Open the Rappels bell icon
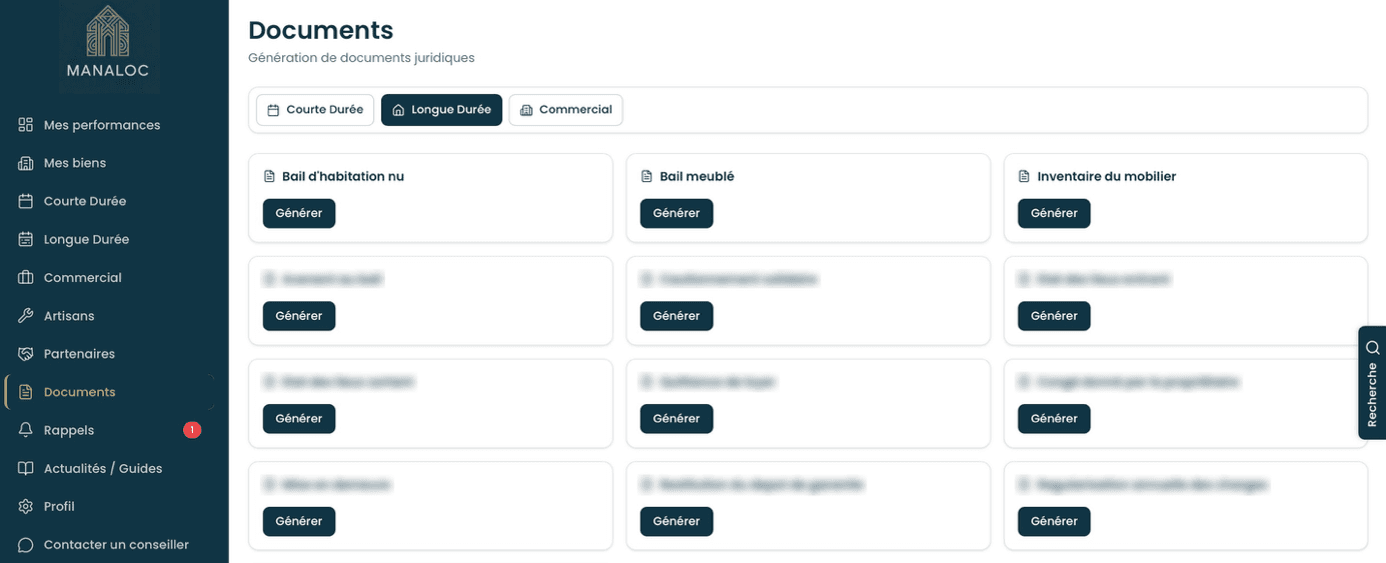The height and width of the screenshot is (563, 1386). point(26,430)
